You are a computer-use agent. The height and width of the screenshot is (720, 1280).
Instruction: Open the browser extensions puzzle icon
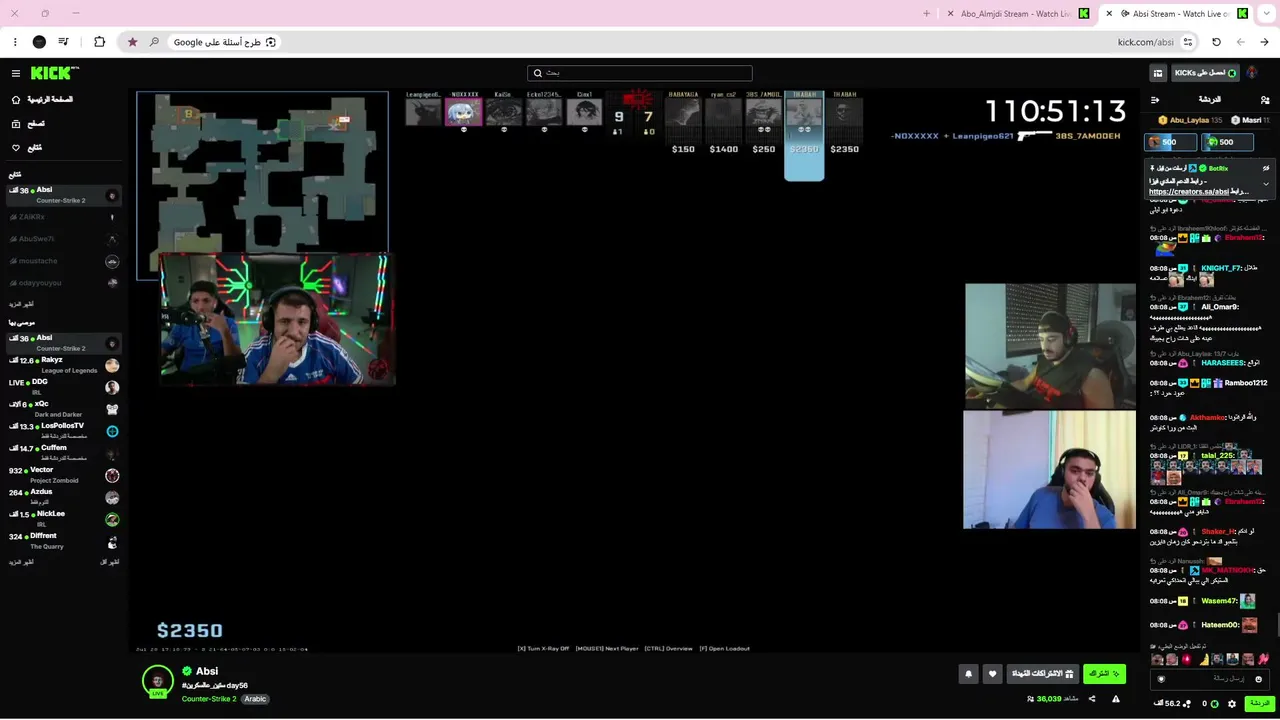coord(99,42)
